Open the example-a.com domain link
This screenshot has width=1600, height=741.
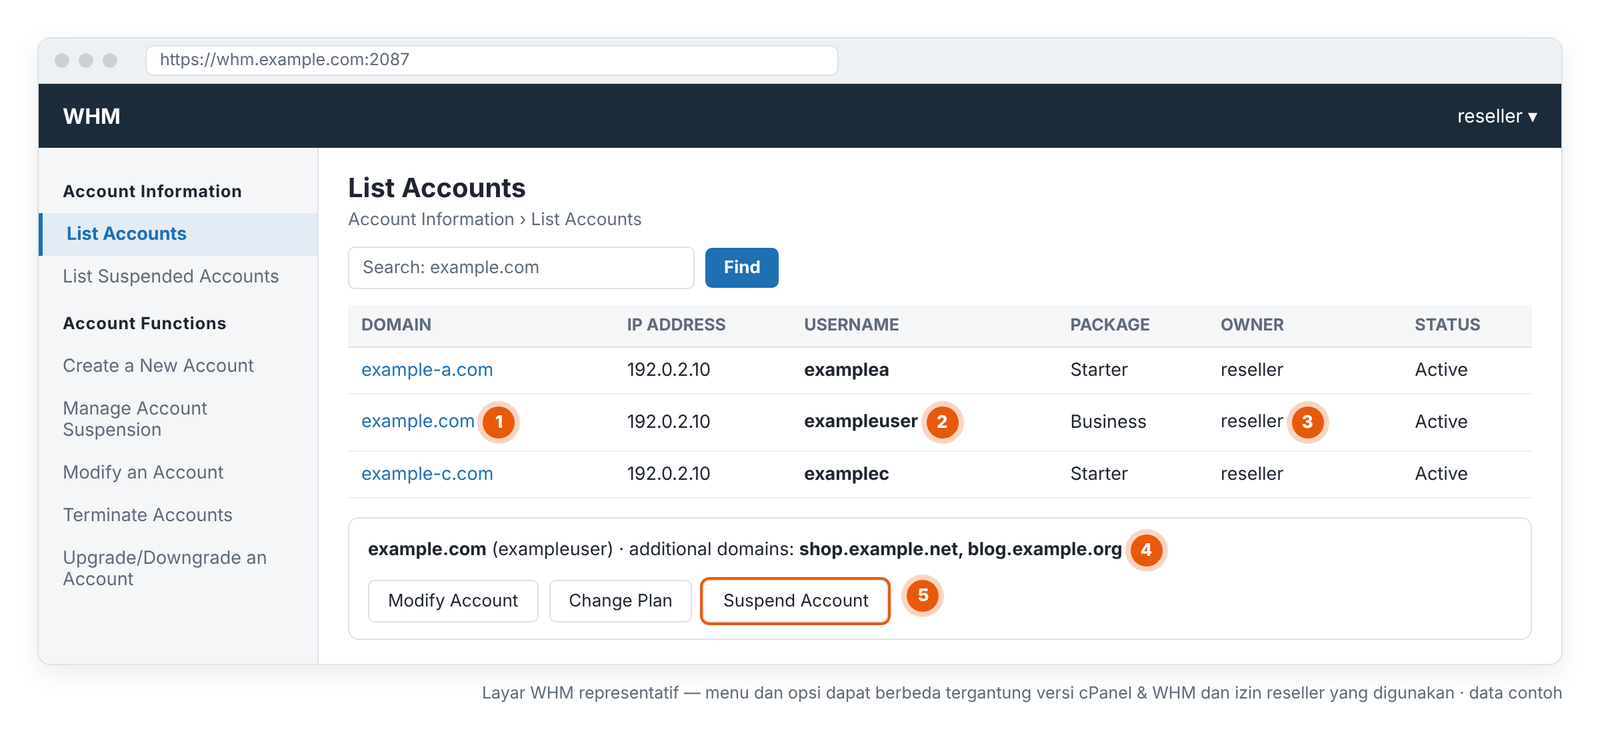[x=427, y=370]
